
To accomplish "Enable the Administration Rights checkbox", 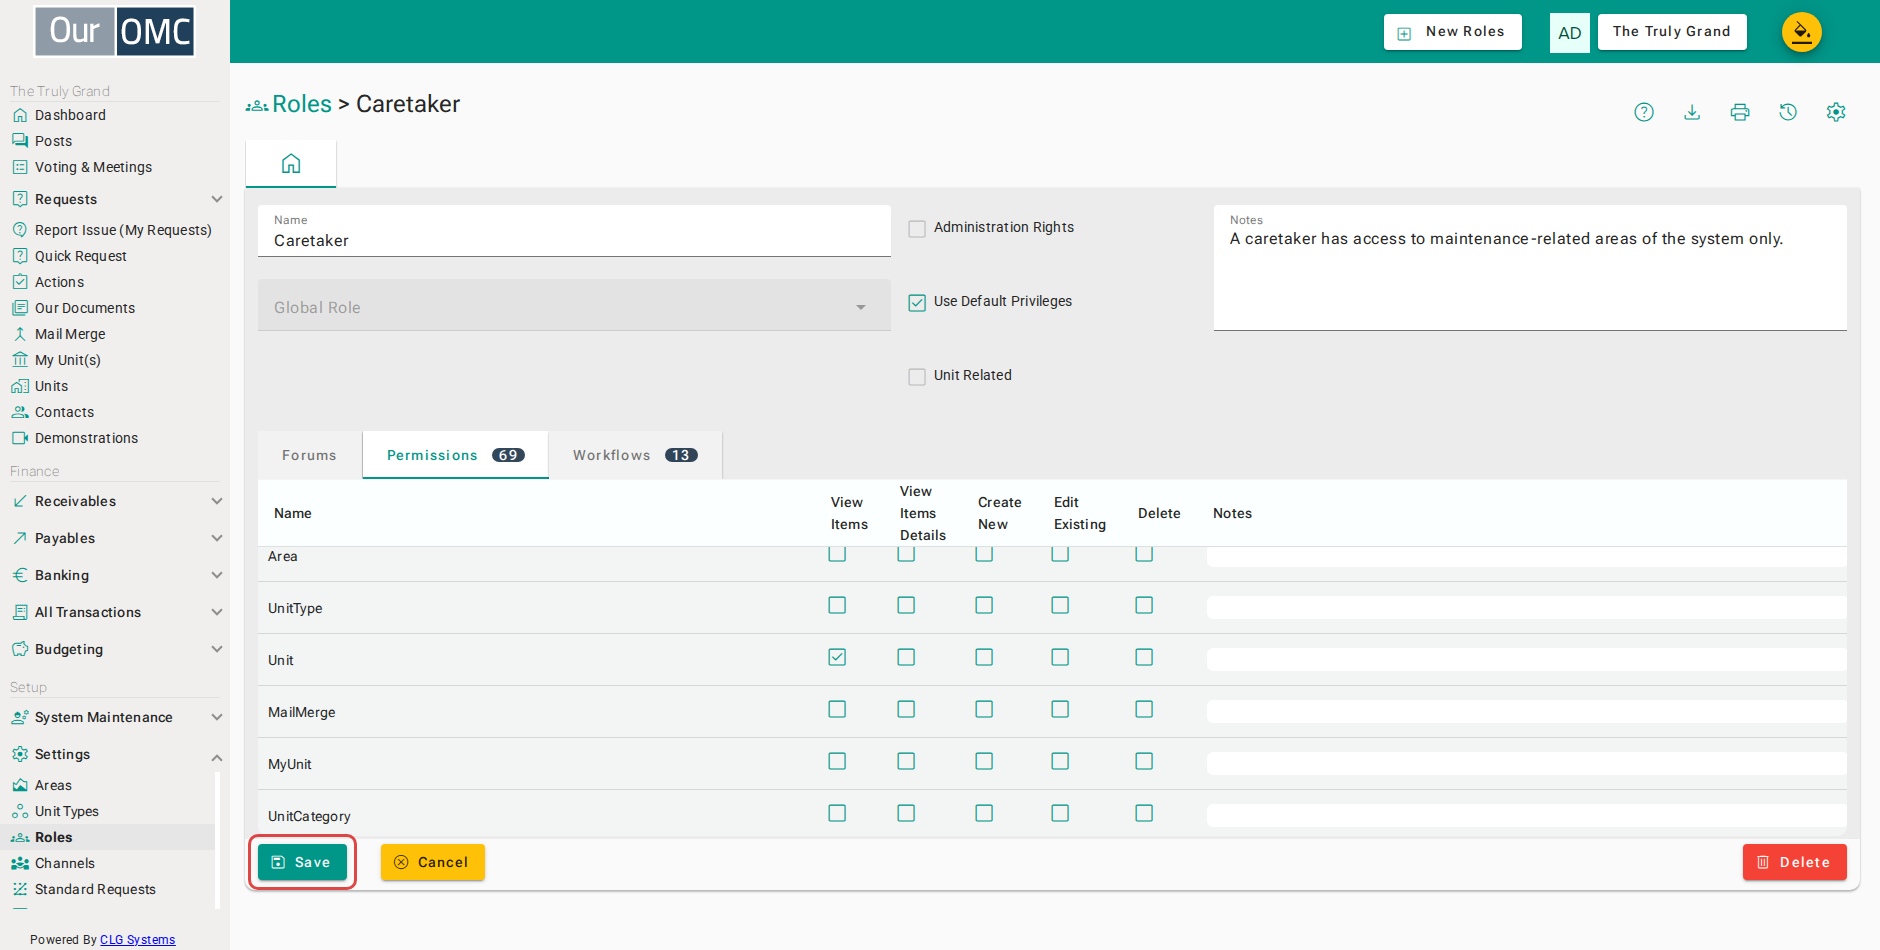I will tap(917, 228).
